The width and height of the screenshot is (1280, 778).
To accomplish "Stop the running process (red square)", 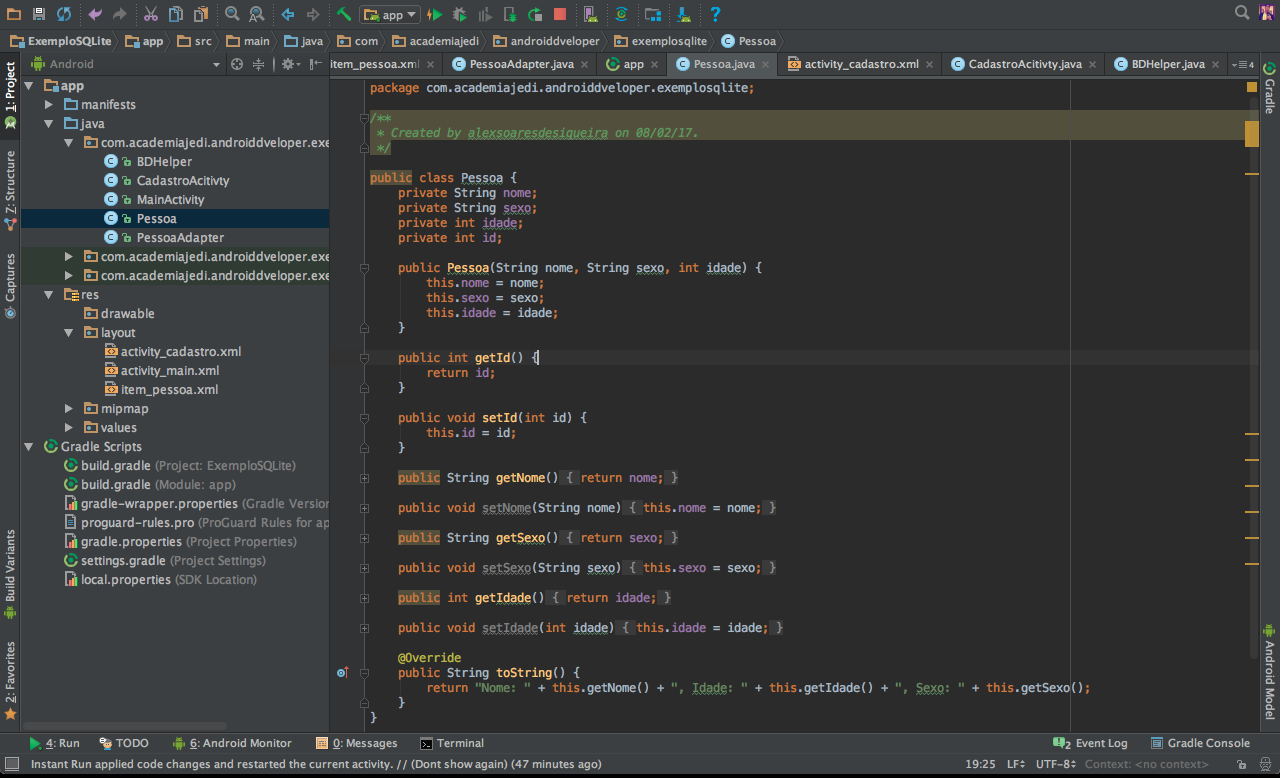I will coord(560,14).
